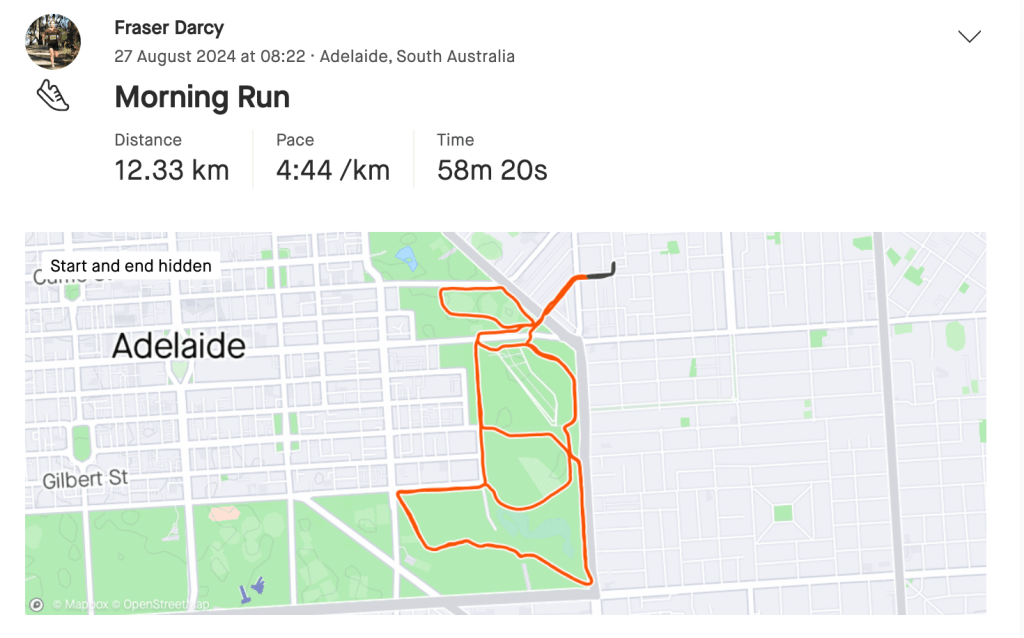Click the "Start and end hidden" label

(x=131, y=266)
